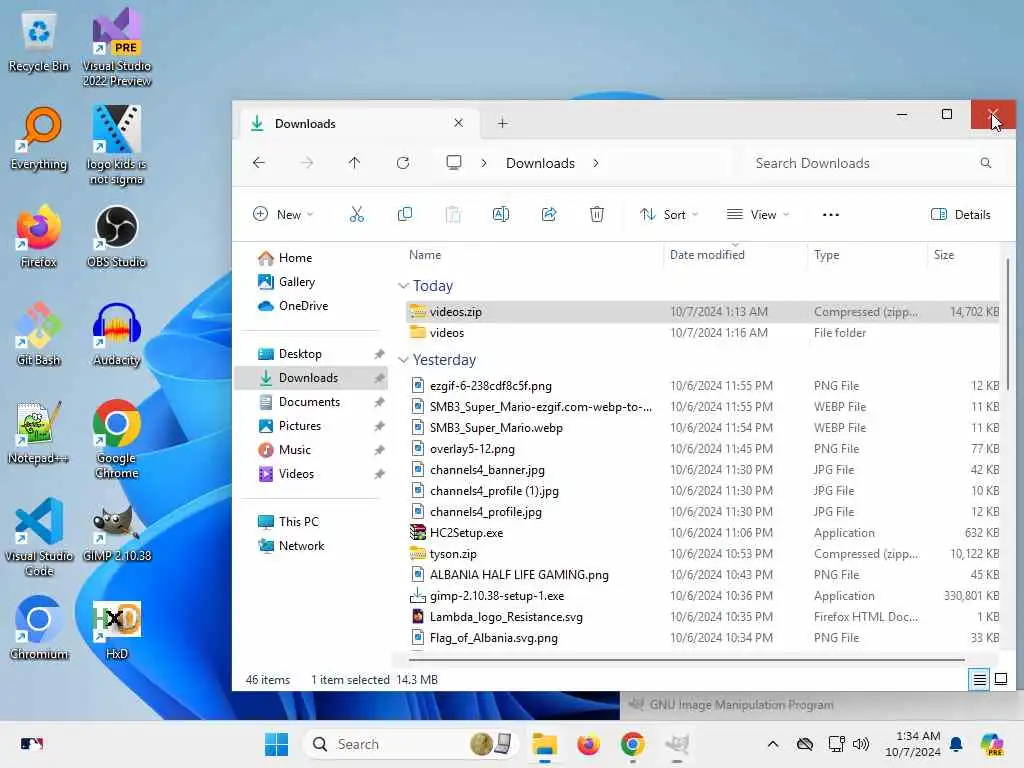Sort by Size column header

pyautogui.click(x=963, y=255)
